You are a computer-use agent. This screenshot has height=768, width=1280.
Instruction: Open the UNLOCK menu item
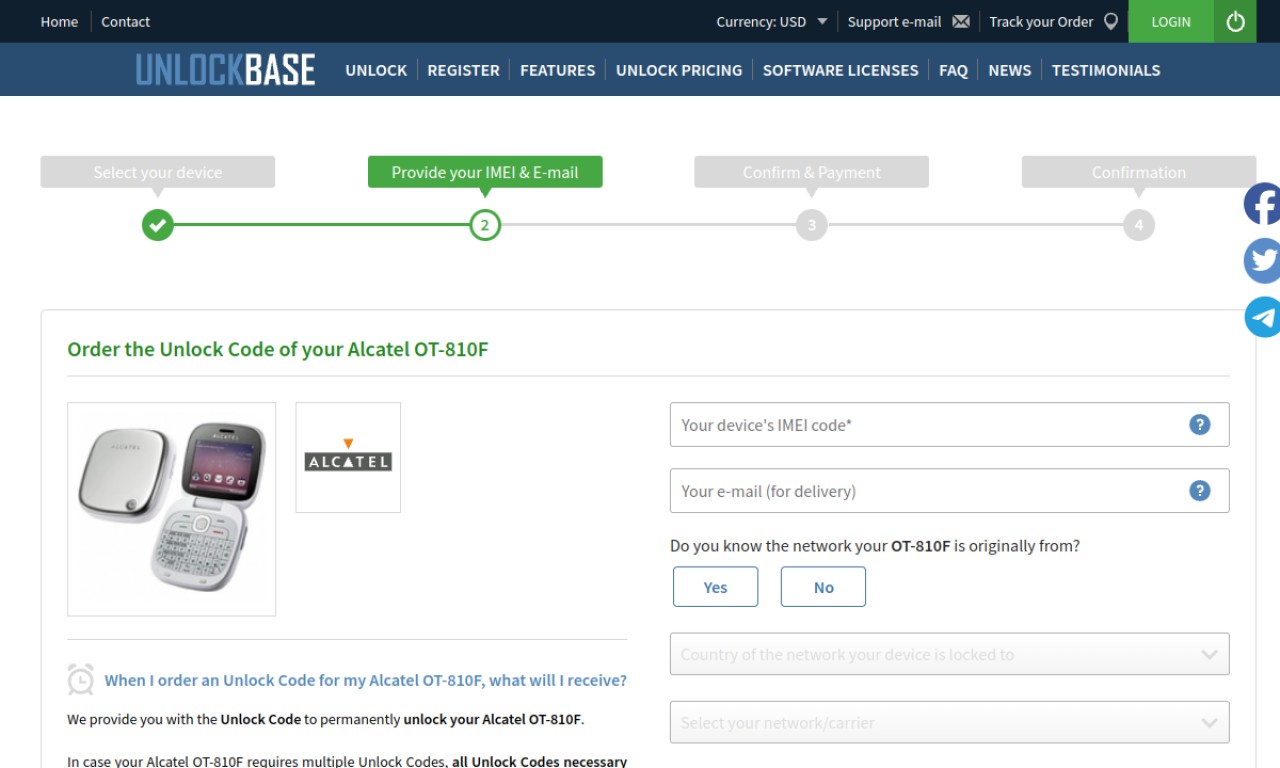coord(376,70)
